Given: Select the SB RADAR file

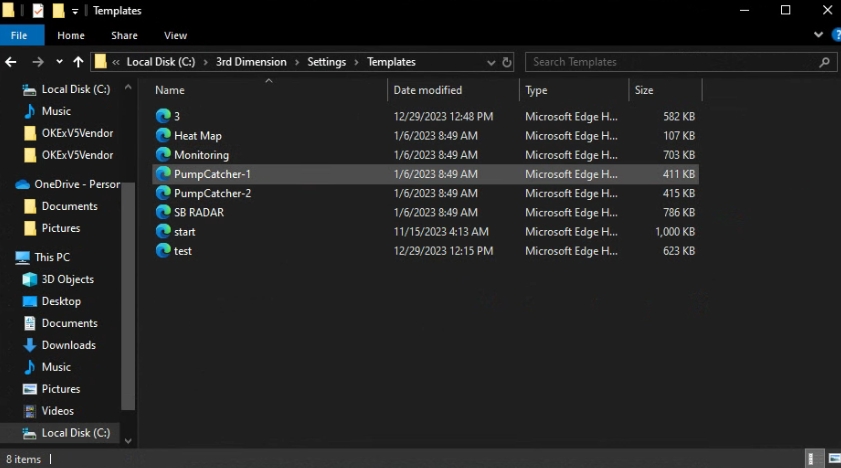Looking at the screenshot, I should [197, 212].
